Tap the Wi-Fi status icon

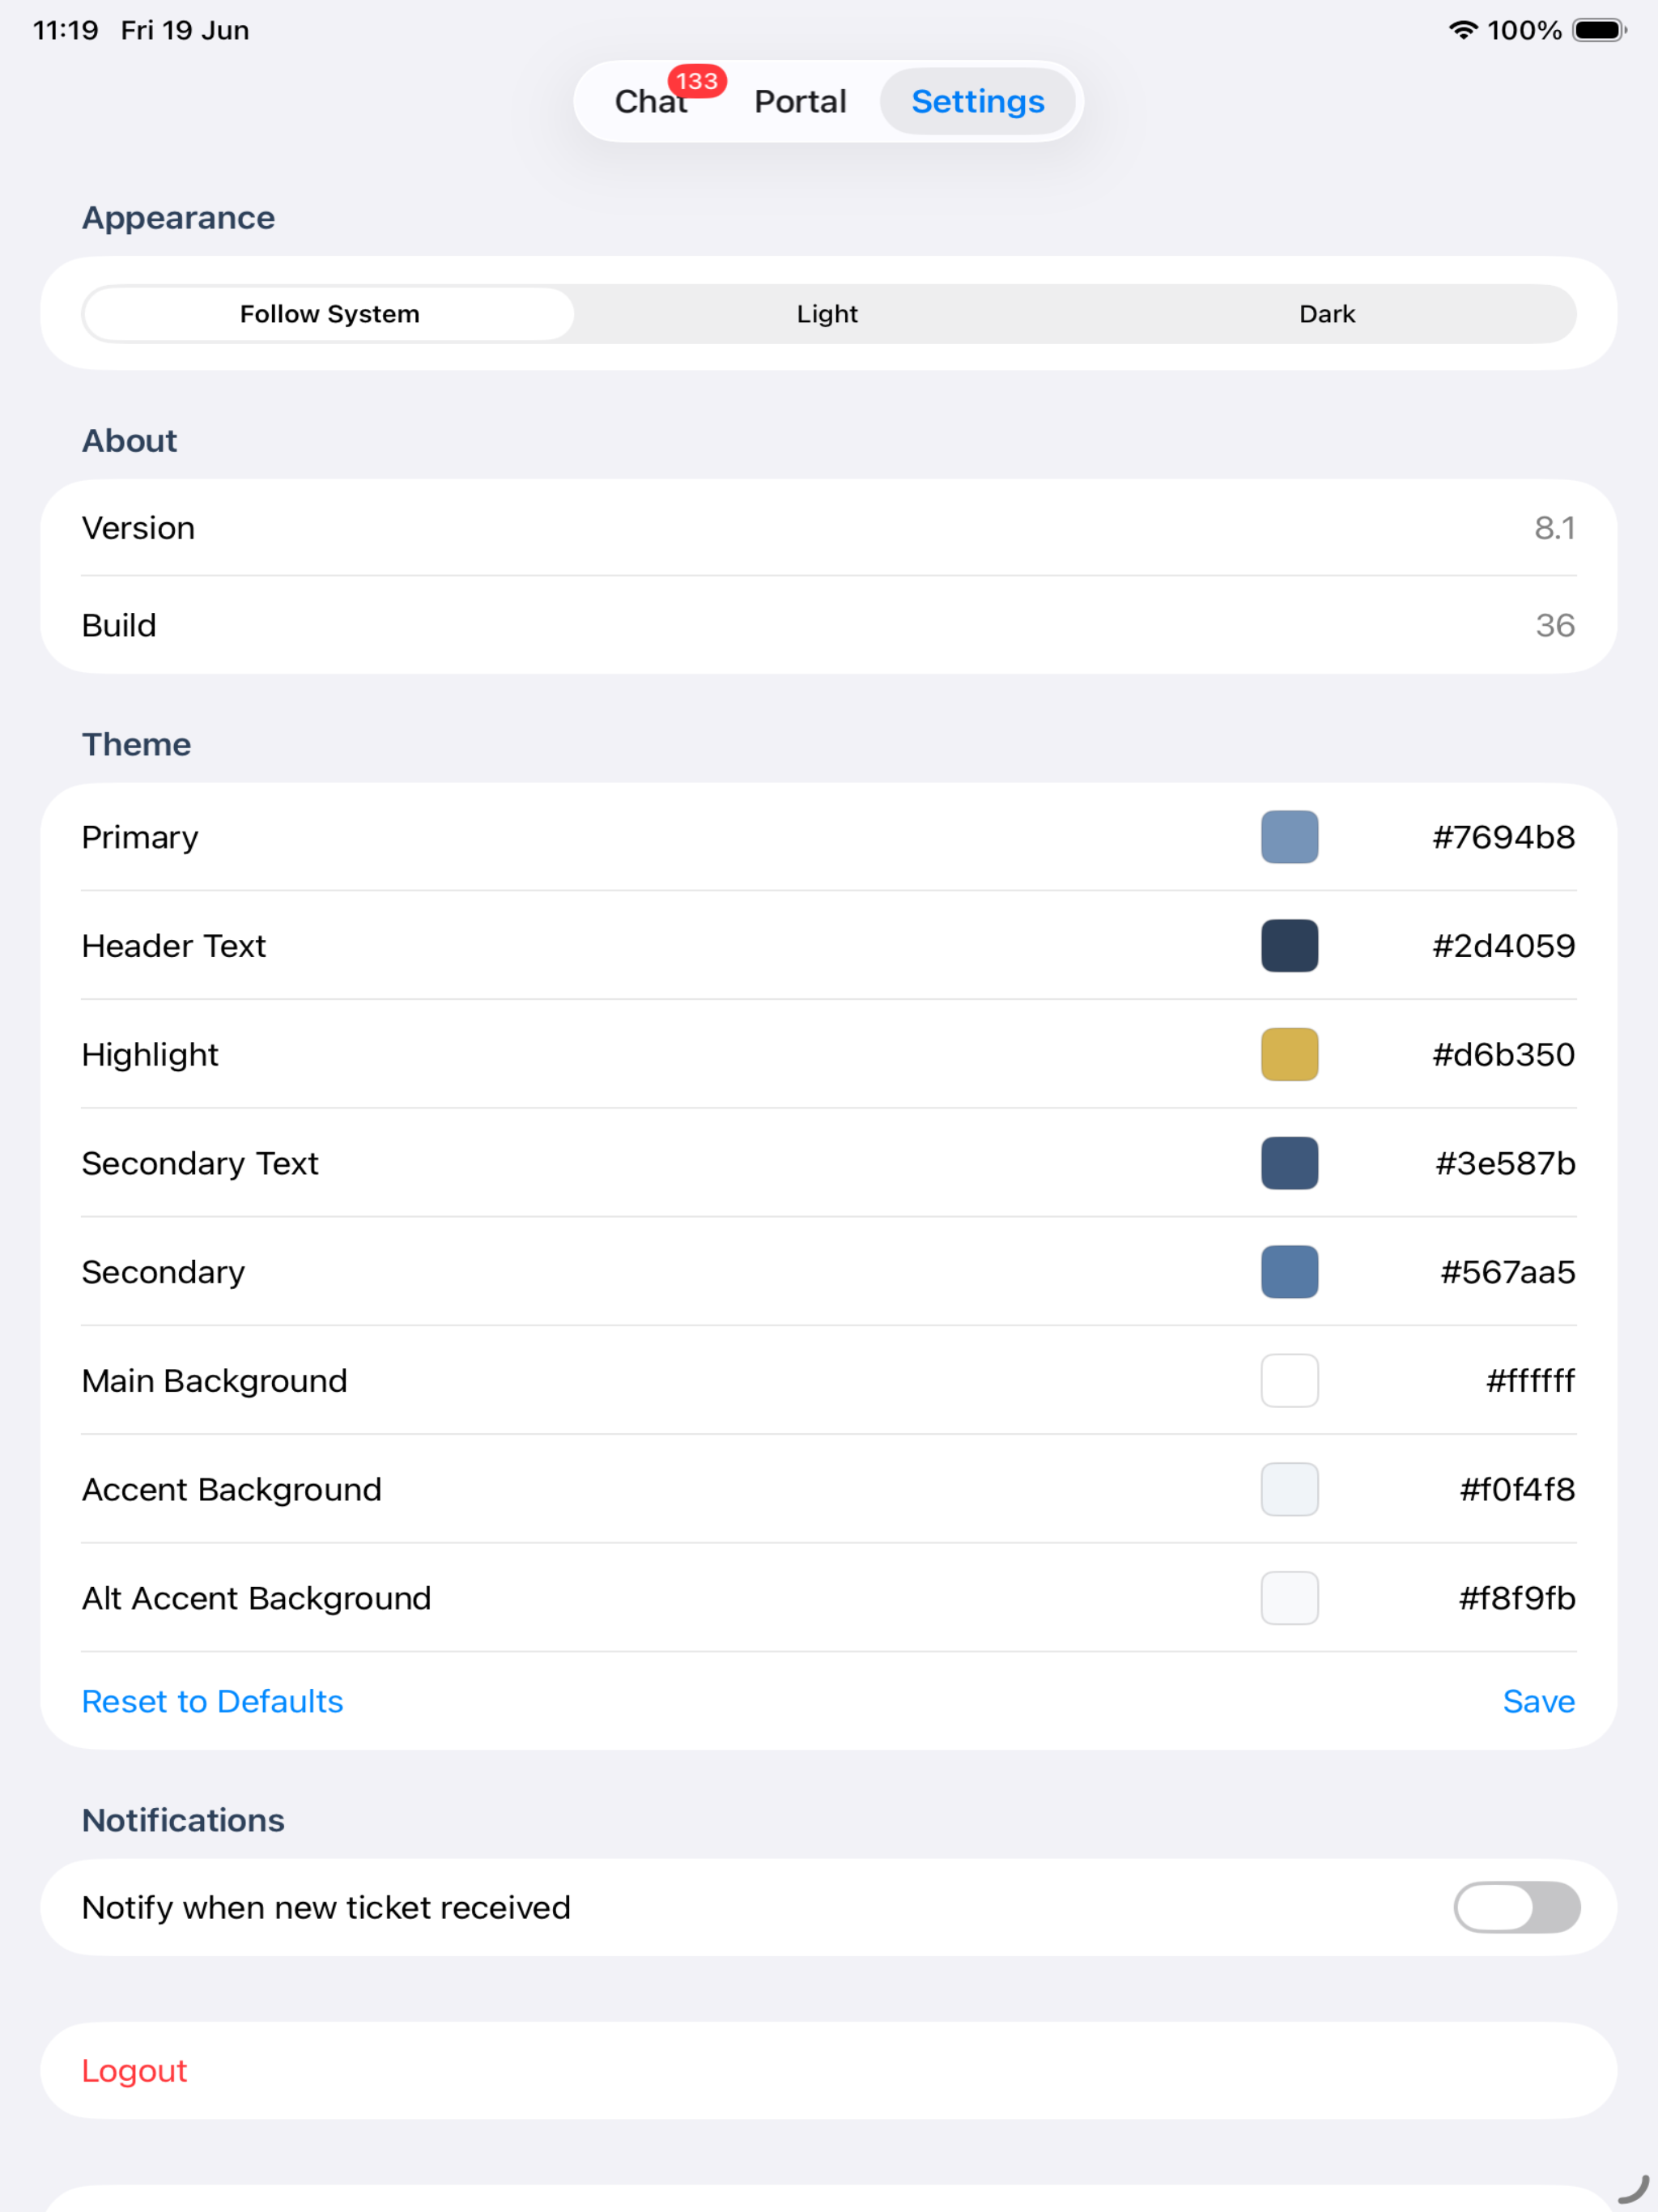[1463, 30]
